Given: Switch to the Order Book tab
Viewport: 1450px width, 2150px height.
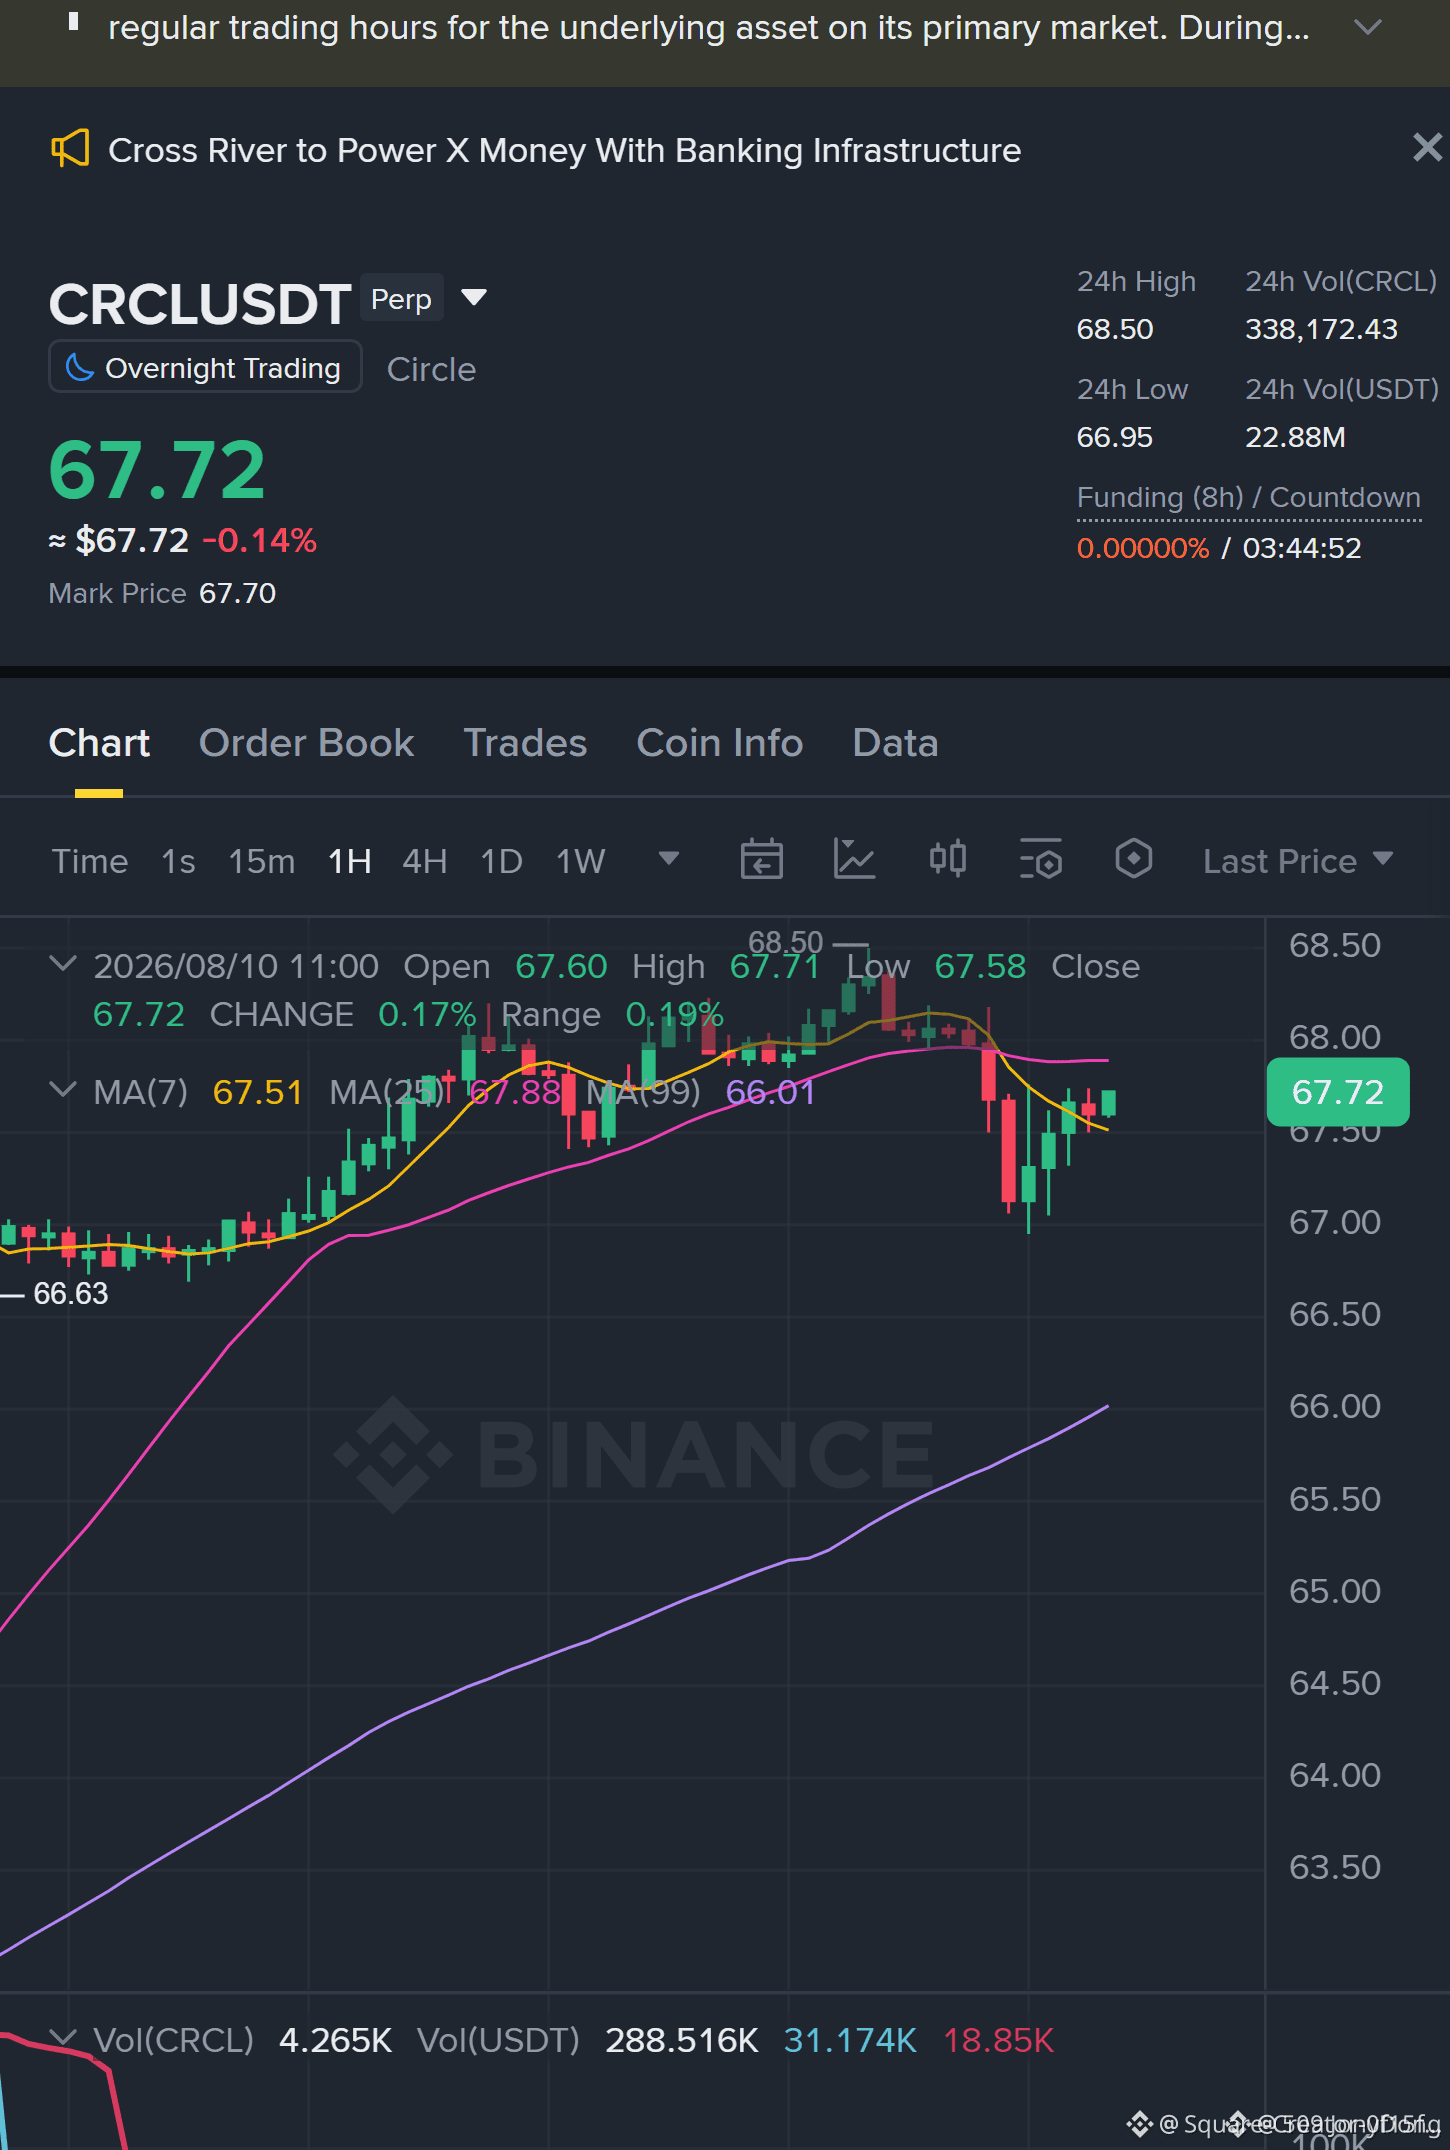Looking at the screenshot, I should coord(306,743).
